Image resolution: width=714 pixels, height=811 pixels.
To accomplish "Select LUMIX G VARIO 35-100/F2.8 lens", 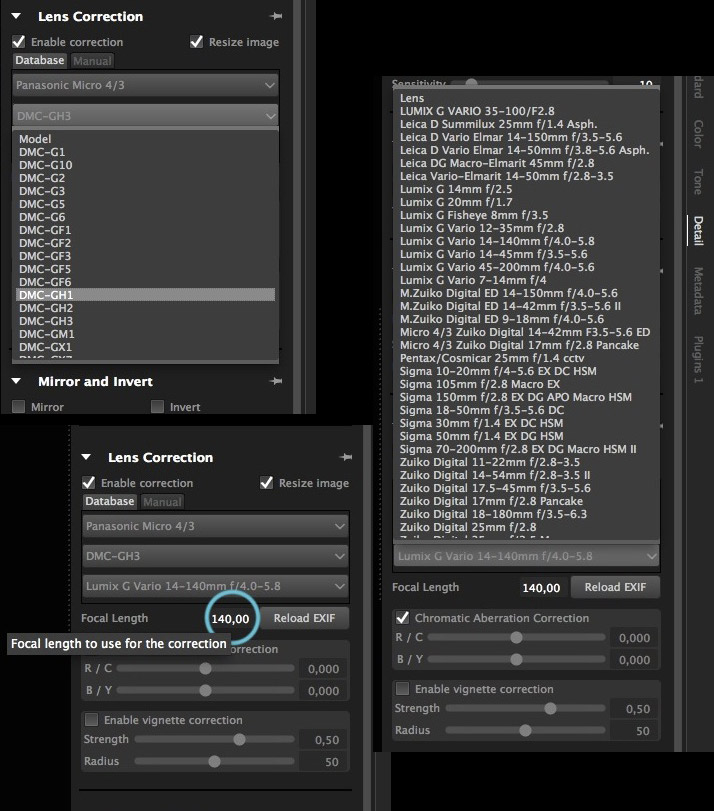I will coord(527,111).
